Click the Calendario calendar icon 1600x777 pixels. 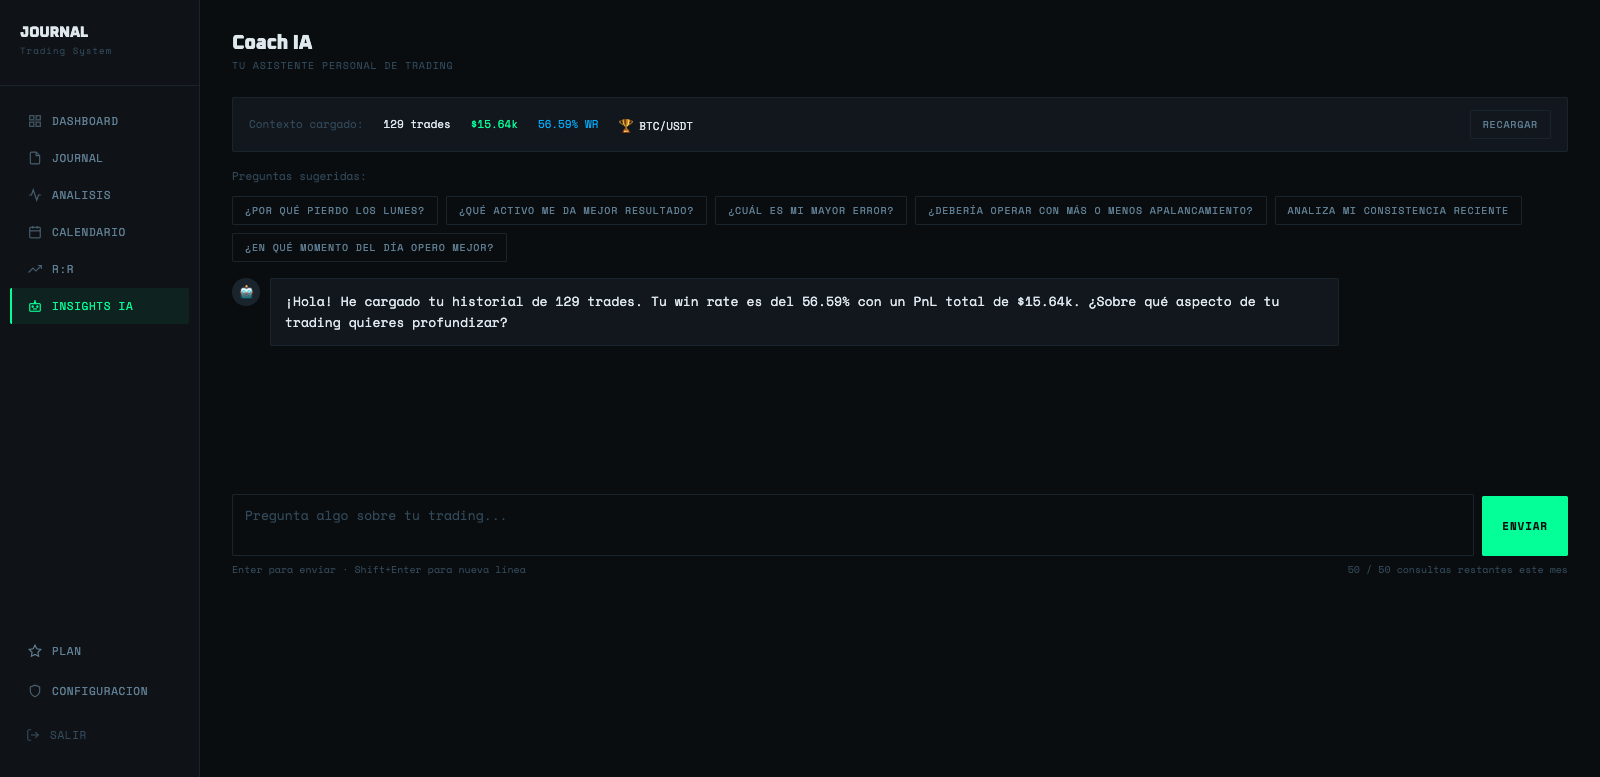click(x=35, y=232)
